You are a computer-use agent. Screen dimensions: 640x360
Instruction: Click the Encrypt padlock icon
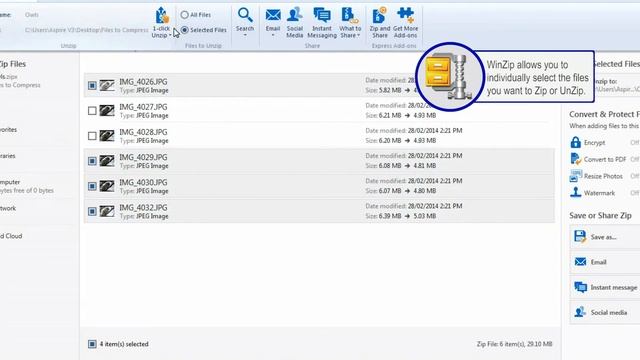576,142
